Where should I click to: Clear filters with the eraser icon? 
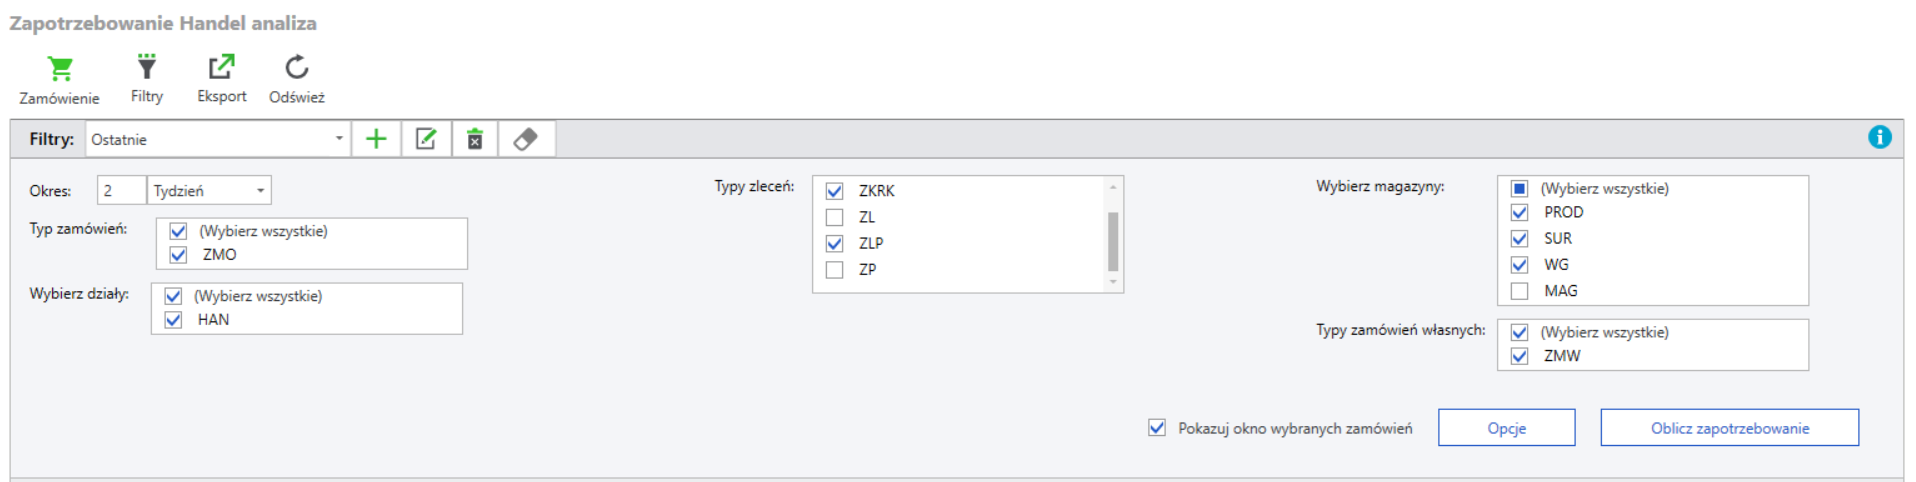click(x=526, y=139)
